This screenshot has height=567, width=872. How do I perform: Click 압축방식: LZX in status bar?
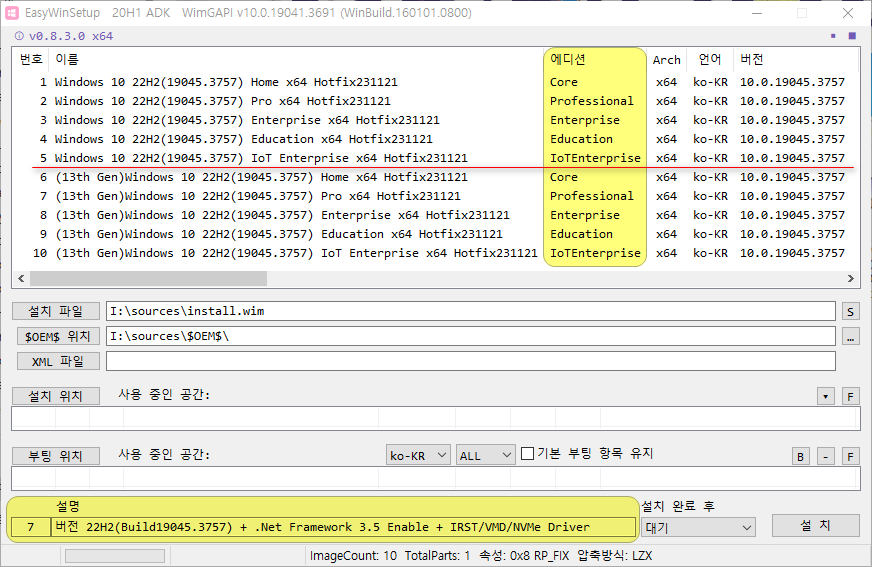tap(615, 556)
